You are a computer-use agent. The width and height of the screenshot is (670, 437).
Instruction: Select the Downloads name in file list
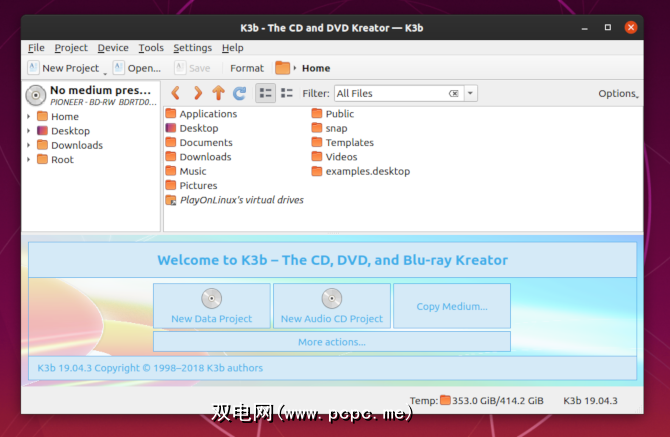(x=205, y=157)
